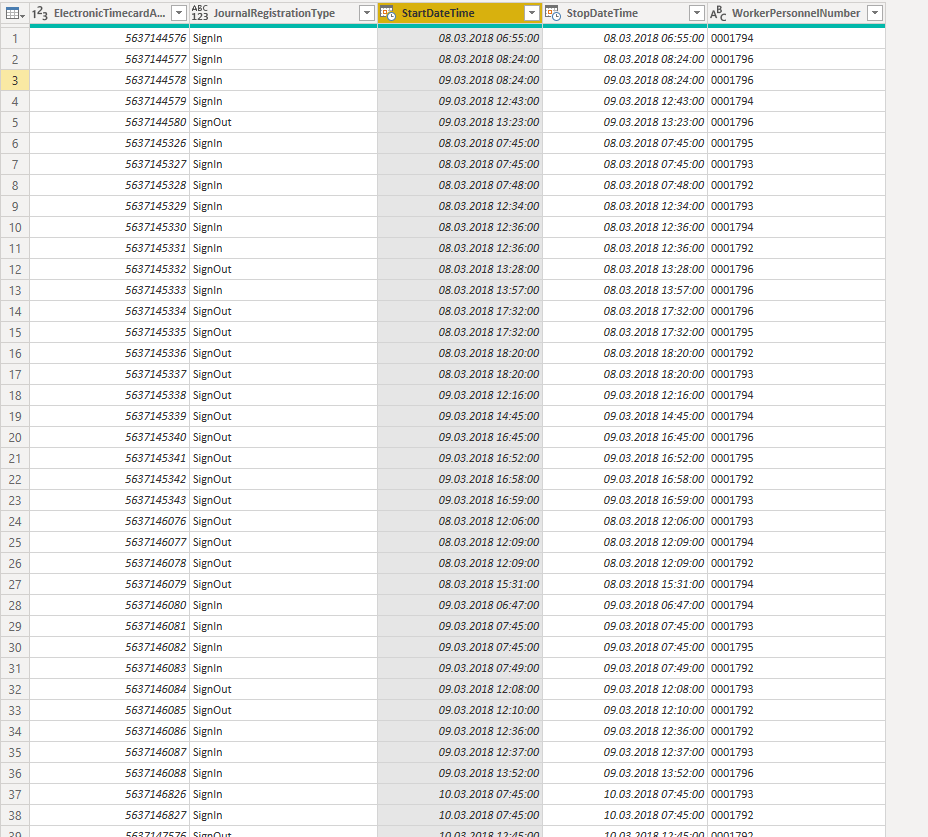Viewport: 928px width, 837px height.
Task: Click cell 5637146826
Action: 109,795
